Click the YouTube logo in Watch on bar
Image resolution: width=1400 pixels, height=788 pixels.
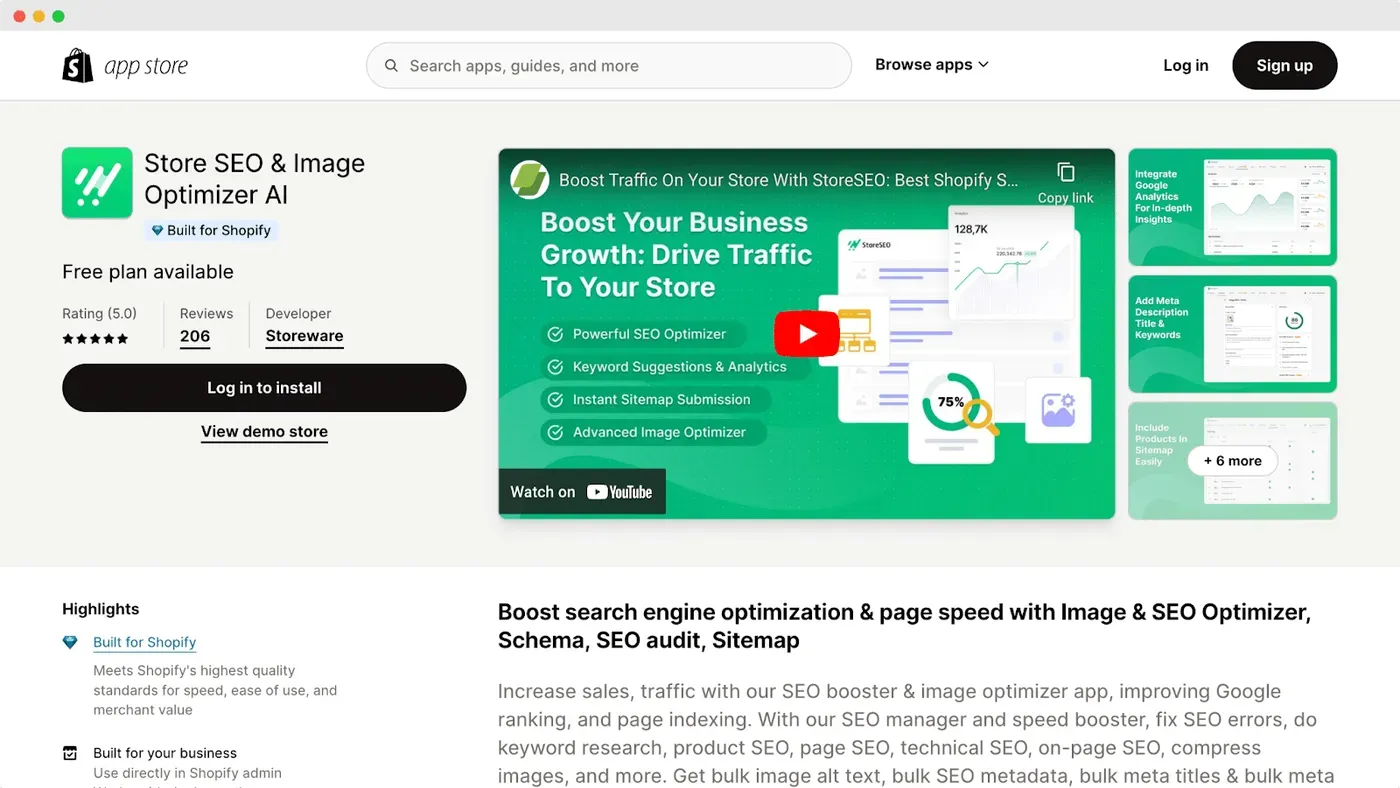pyautogui.click(x=619, y=492)
